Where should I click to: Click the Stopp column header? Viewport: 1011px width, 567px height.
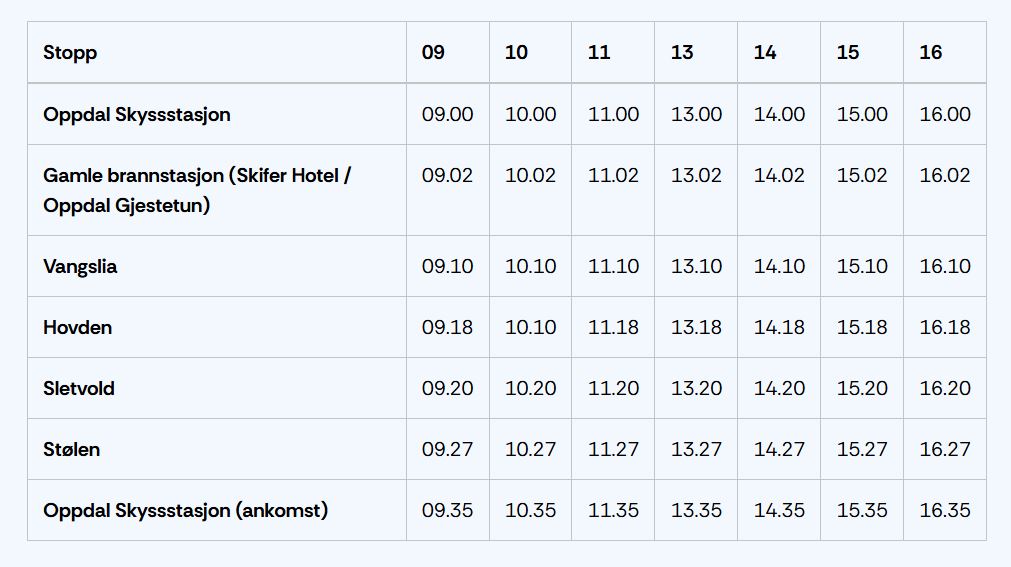pyautogui.click(x=70, y=53)
